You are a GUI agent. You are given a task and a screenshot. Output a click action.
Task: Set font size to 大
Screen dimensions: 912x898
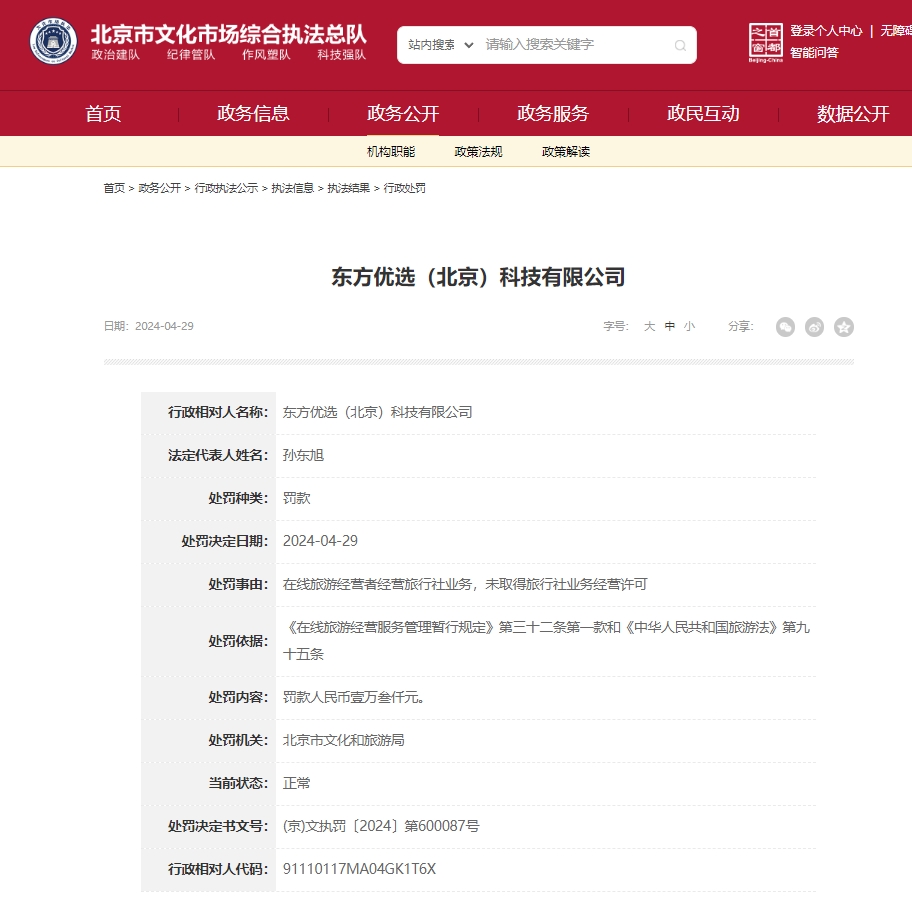650,326
